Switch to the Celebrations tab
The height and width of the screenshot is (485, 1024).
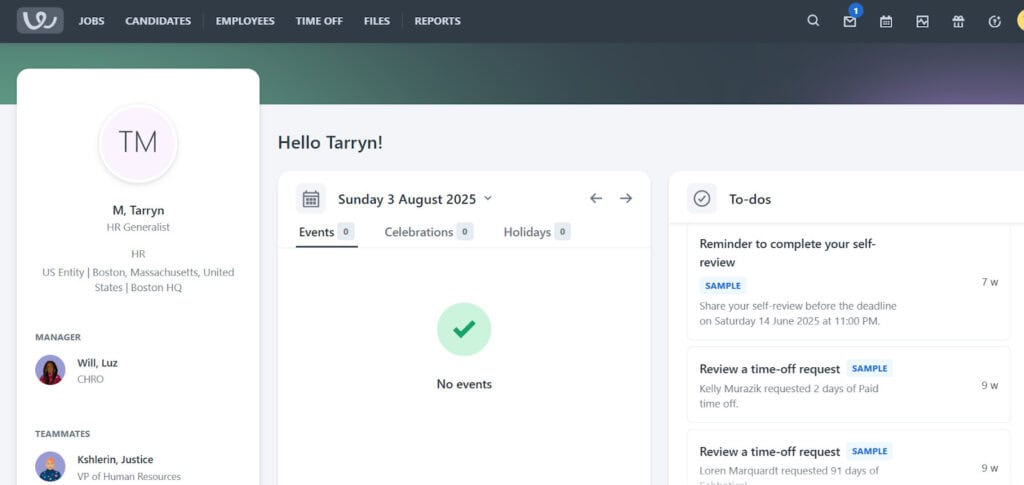428,232
